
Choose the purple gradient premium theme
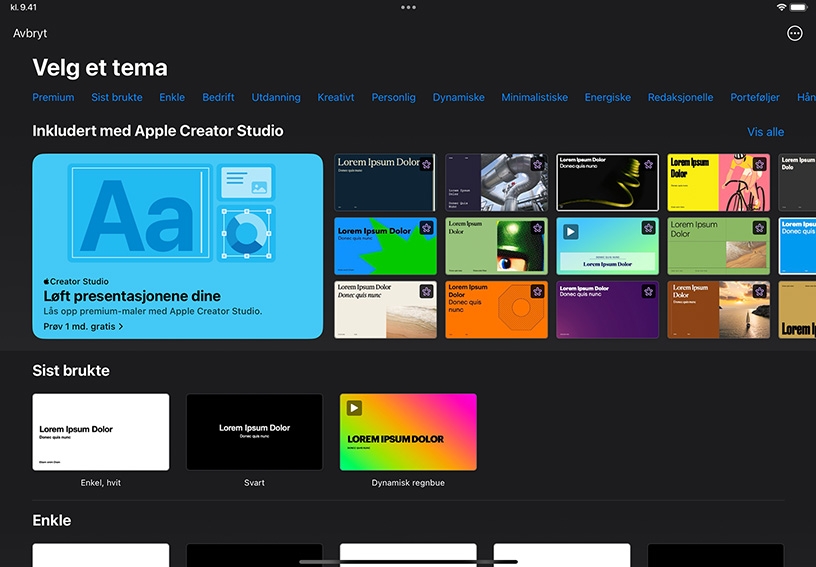(607, 310)
